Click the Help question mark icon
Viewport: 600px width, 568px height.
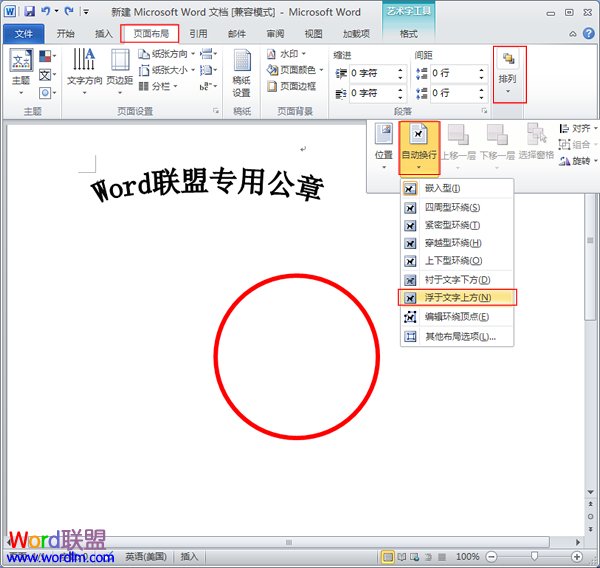coord(589,34)
